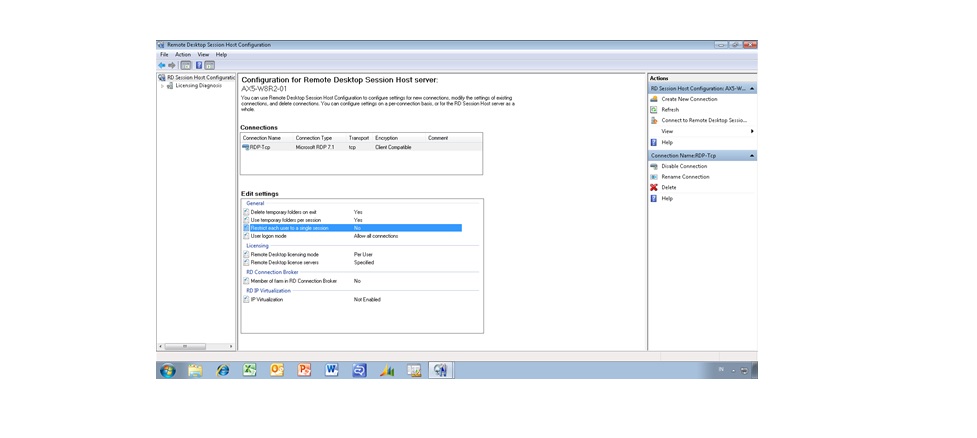Click Rename Connection in the Actions pane
This screenshot has width=977, height=438.
685,177
